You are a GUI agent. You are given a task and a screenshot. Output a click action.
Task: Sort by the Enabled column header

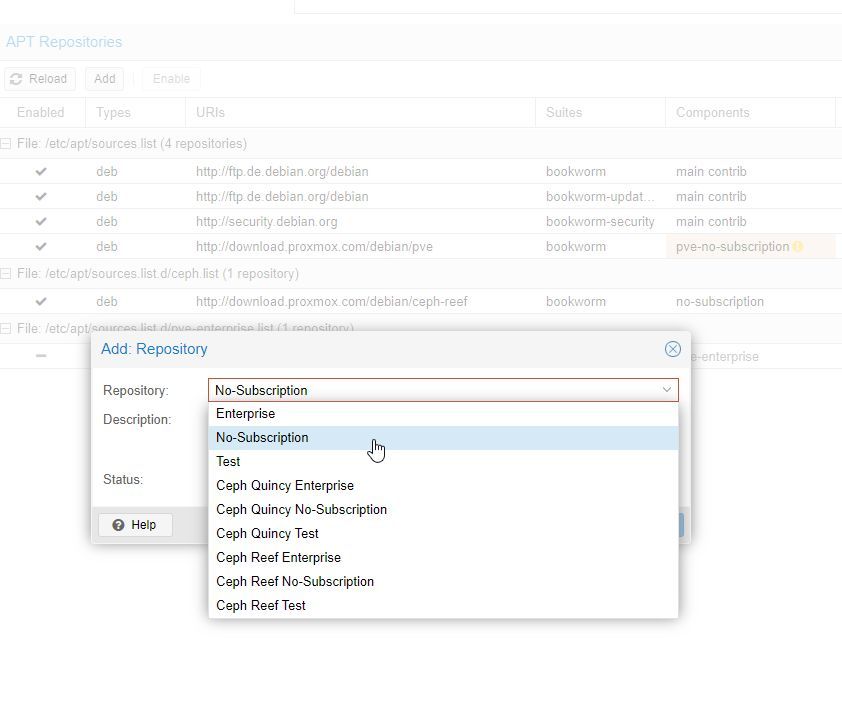(41, 113)
